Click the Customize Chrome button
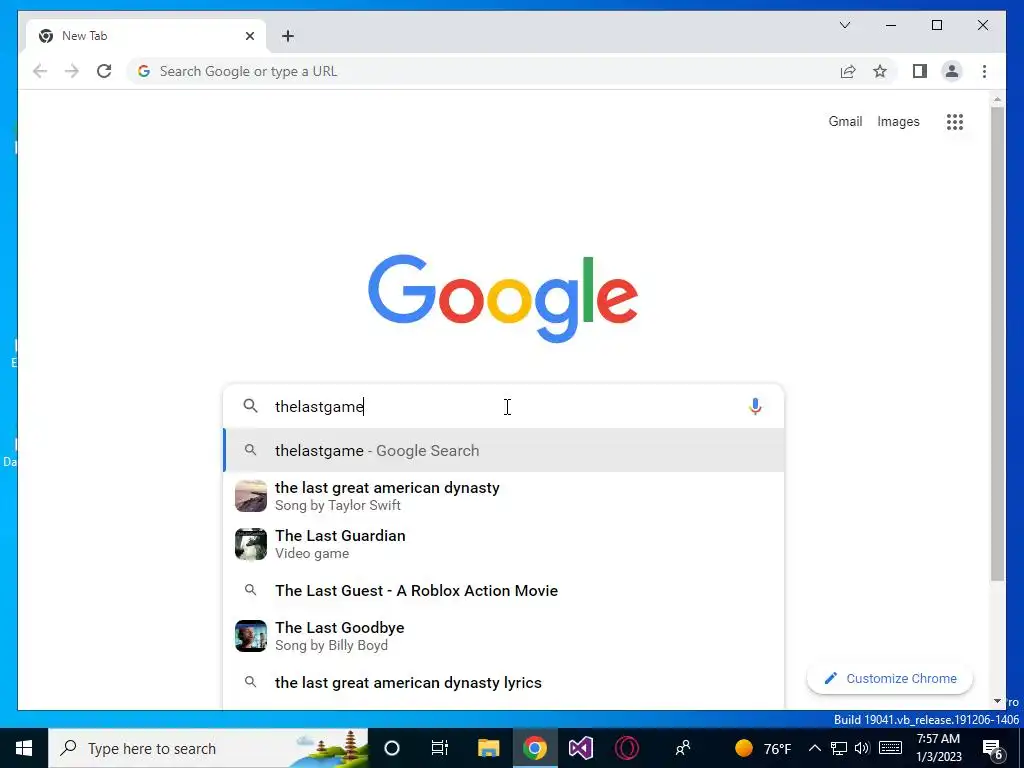The height and width of the screenshot is (768, 1024). coord(890,679)
